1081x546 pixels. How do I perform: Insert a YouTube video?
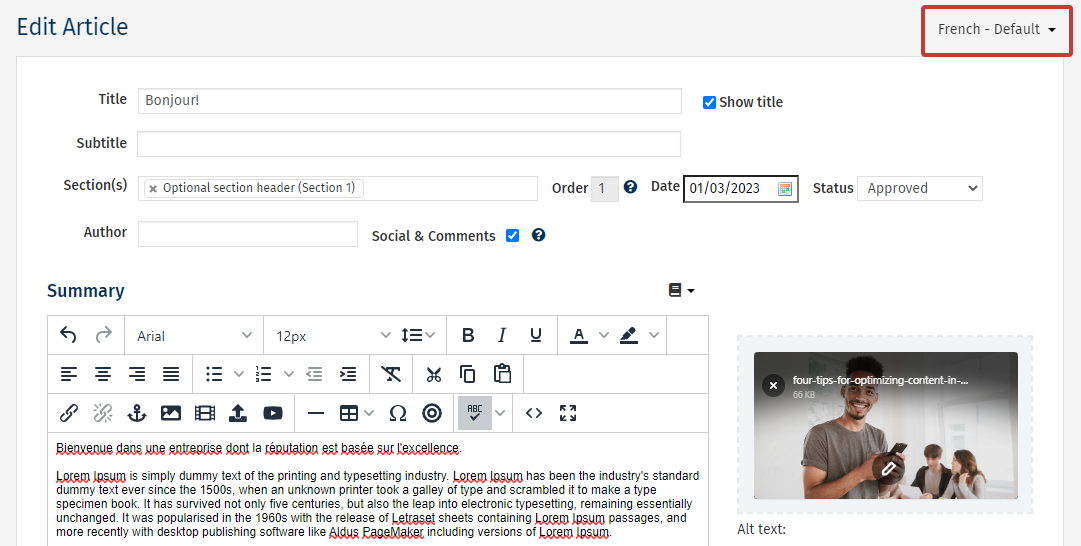[272, 413]
